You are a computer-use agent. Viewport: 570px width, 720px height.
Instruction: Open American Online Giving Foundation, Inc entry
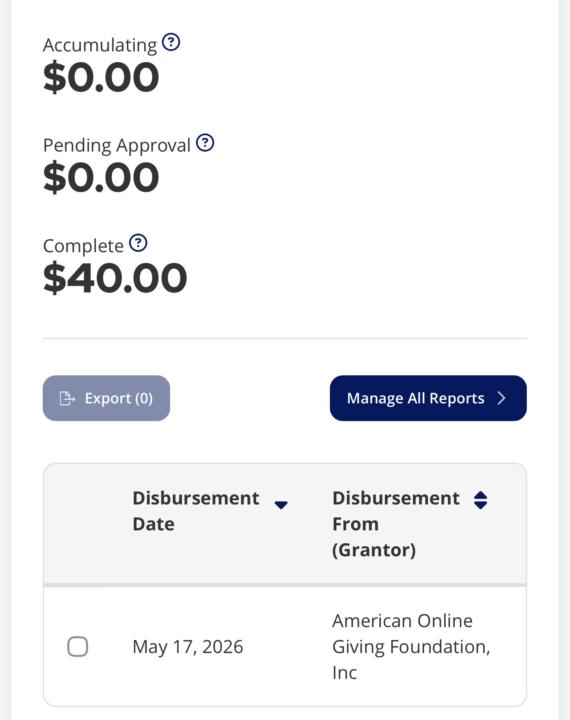pos(411,647)
